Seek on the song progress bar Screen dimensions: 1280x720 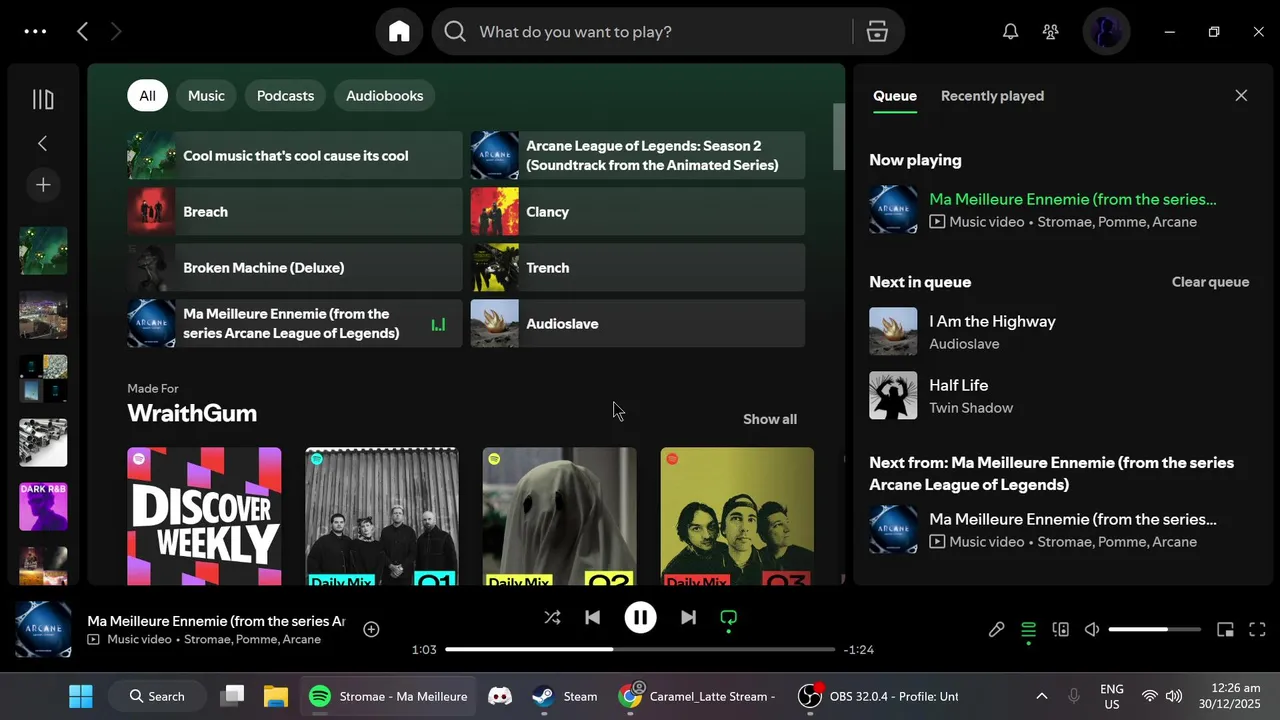[x=640, y=649]
